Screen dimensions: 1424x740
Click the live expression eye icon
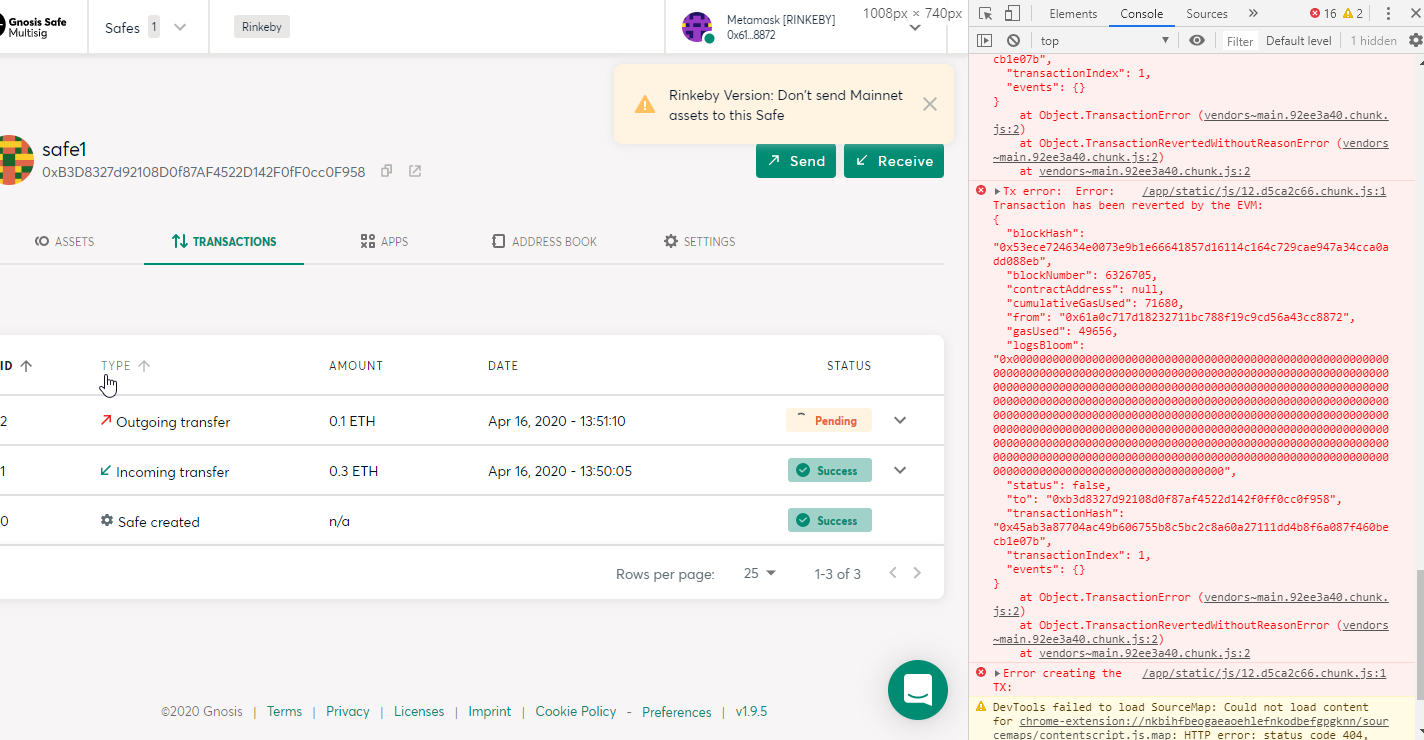tap(1197, 41)
